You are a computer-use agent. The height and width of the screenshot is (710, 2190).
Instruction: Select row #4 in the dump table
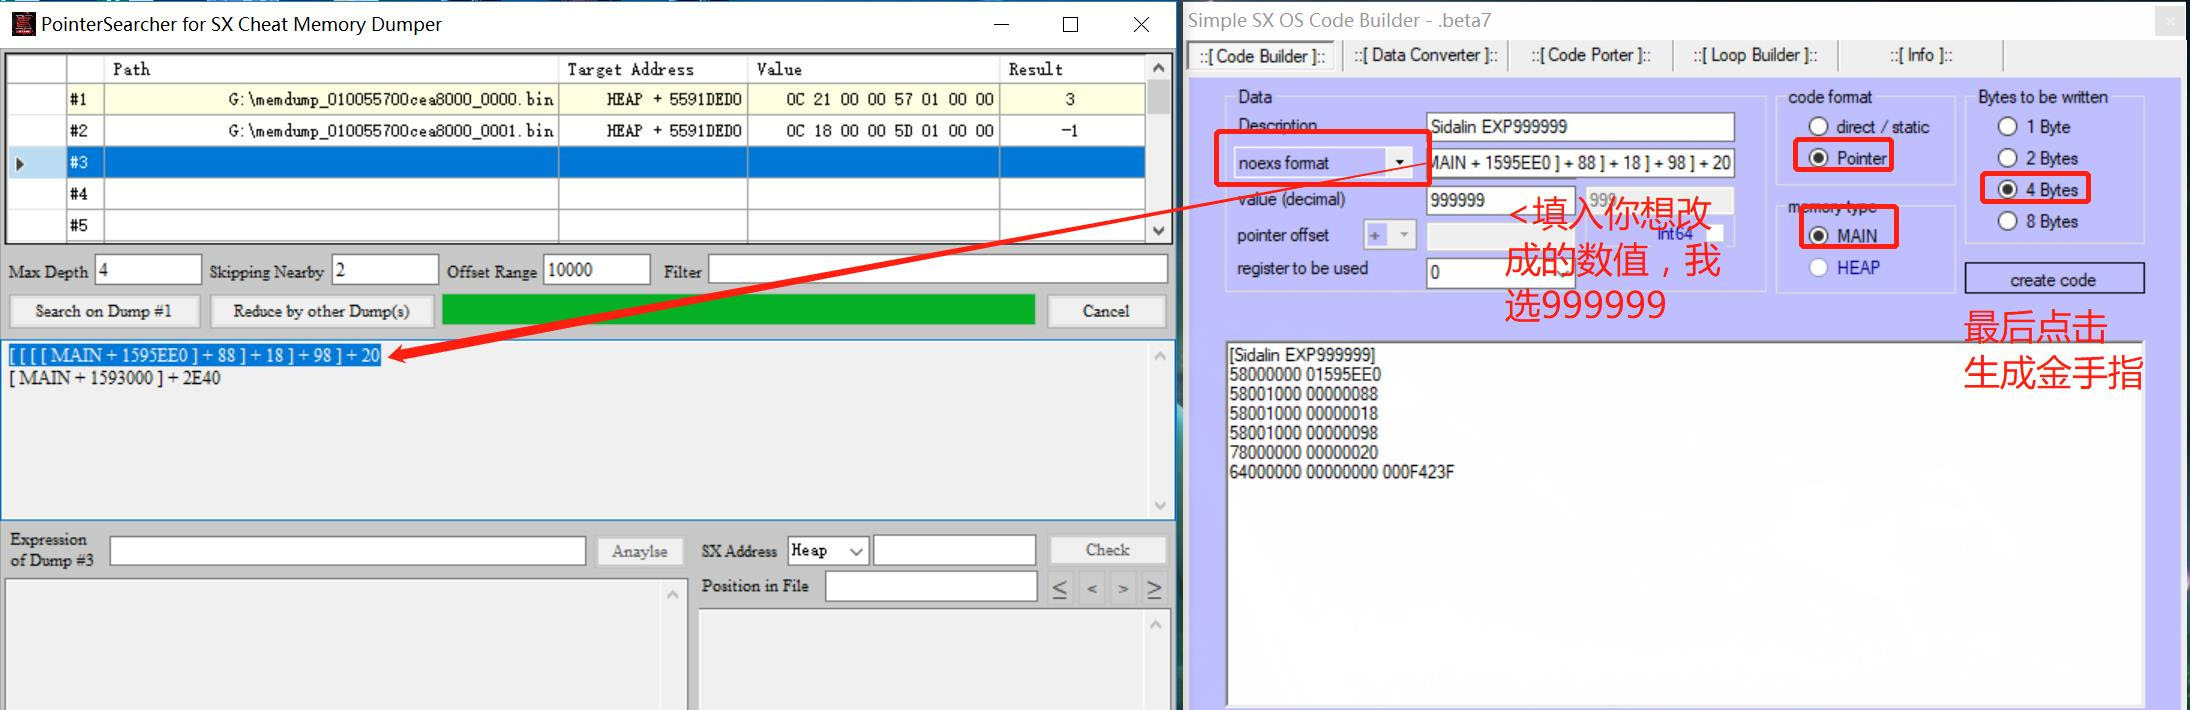click(x=575, y=194)
